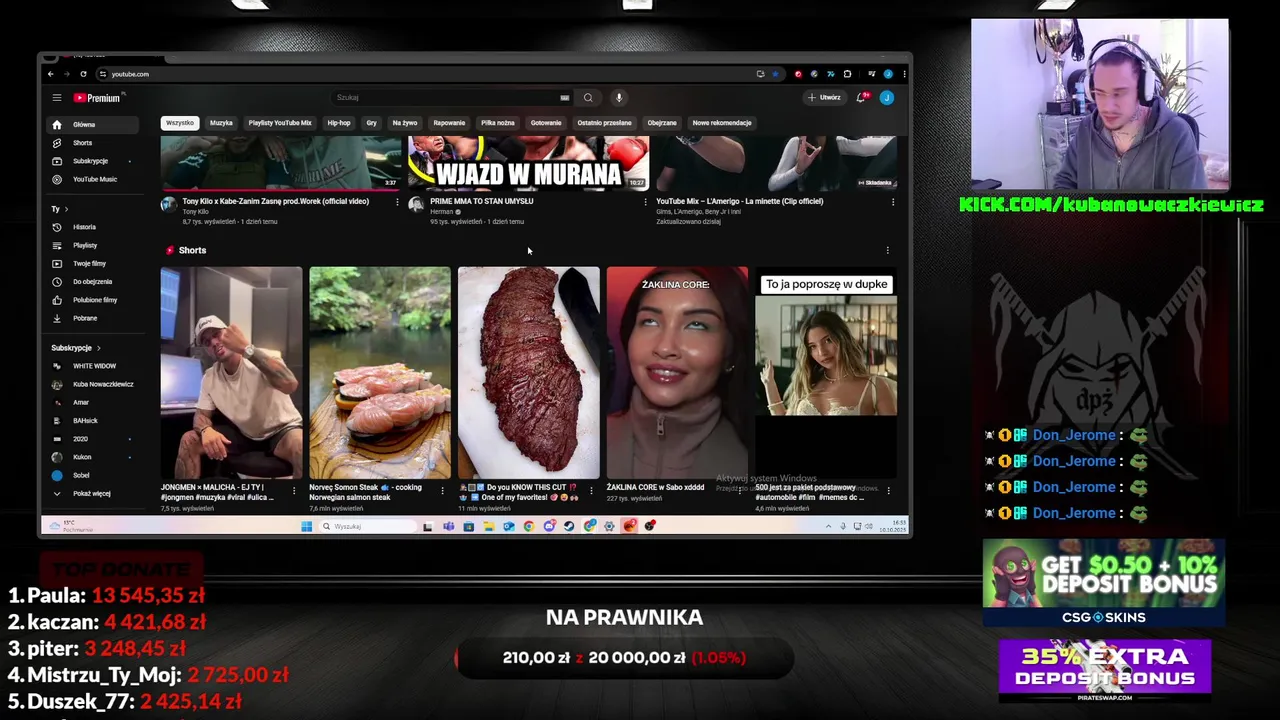
Task: Go to Główna home in sidebar
Action: [x=92, y=125]
